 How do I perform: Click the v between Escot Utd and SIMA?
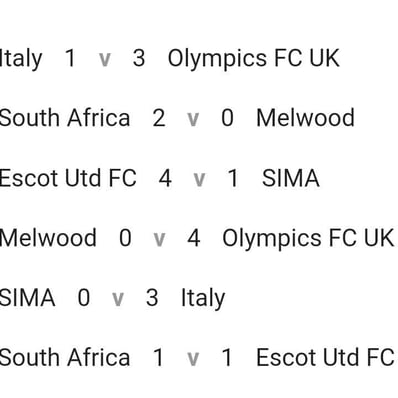tap(199, 179)
